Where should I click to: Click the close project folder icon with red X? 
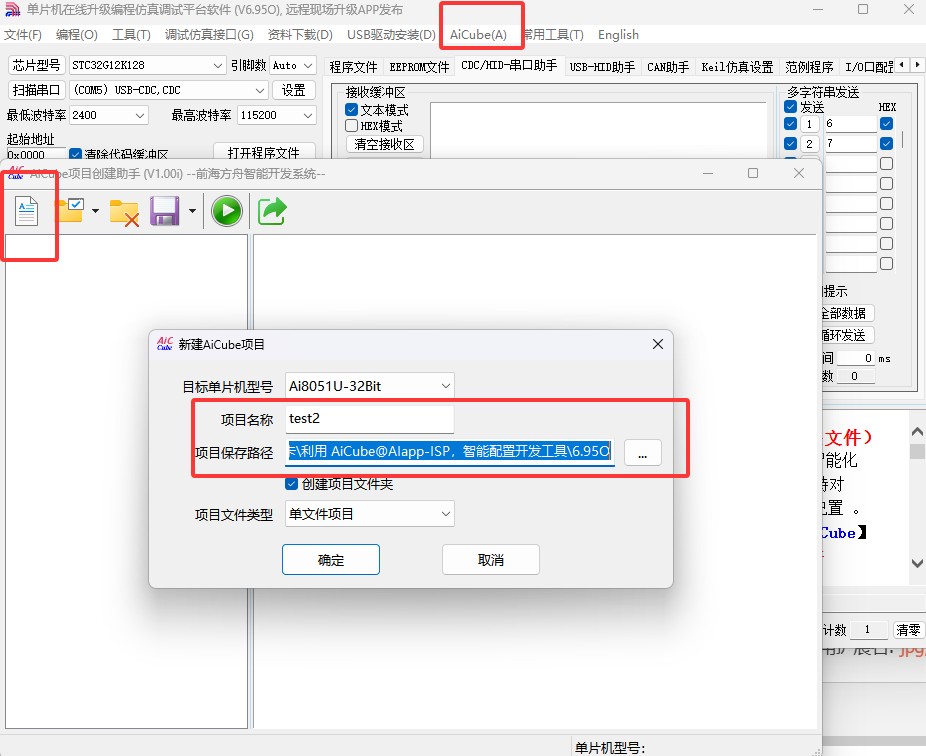124,213
